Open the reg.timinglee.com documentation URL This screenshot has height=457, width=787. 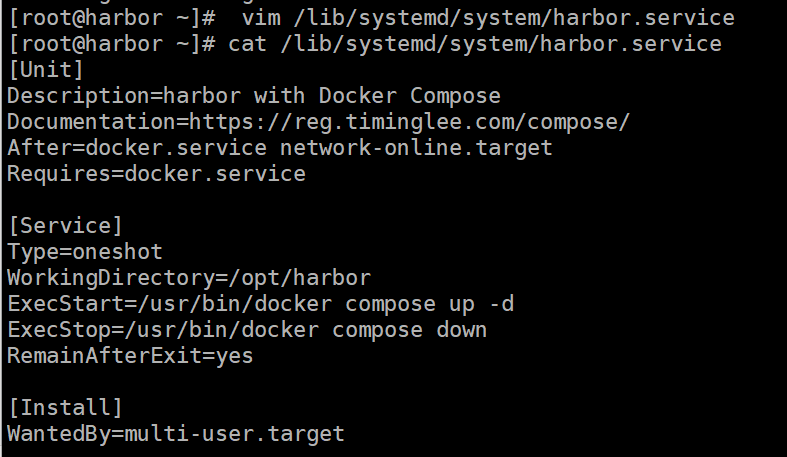tap(409, 122)
